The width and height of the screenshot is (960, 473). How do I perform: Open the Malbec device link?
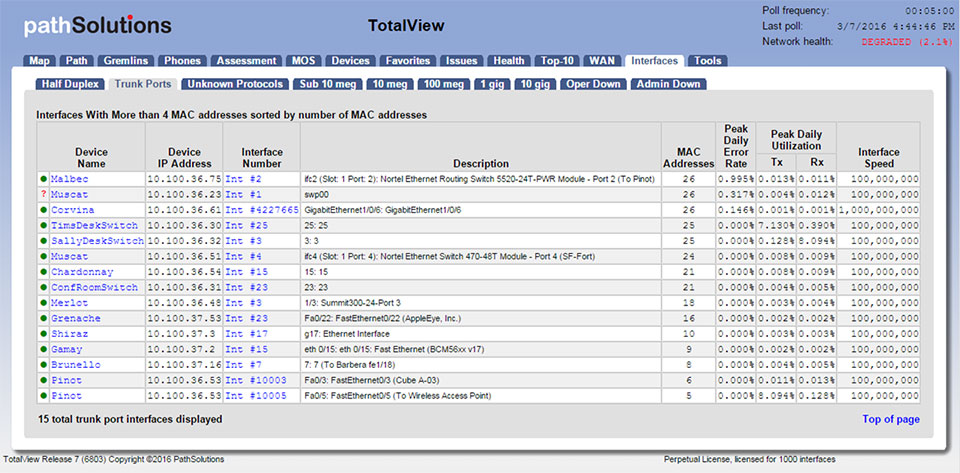(x=69, y=179)
